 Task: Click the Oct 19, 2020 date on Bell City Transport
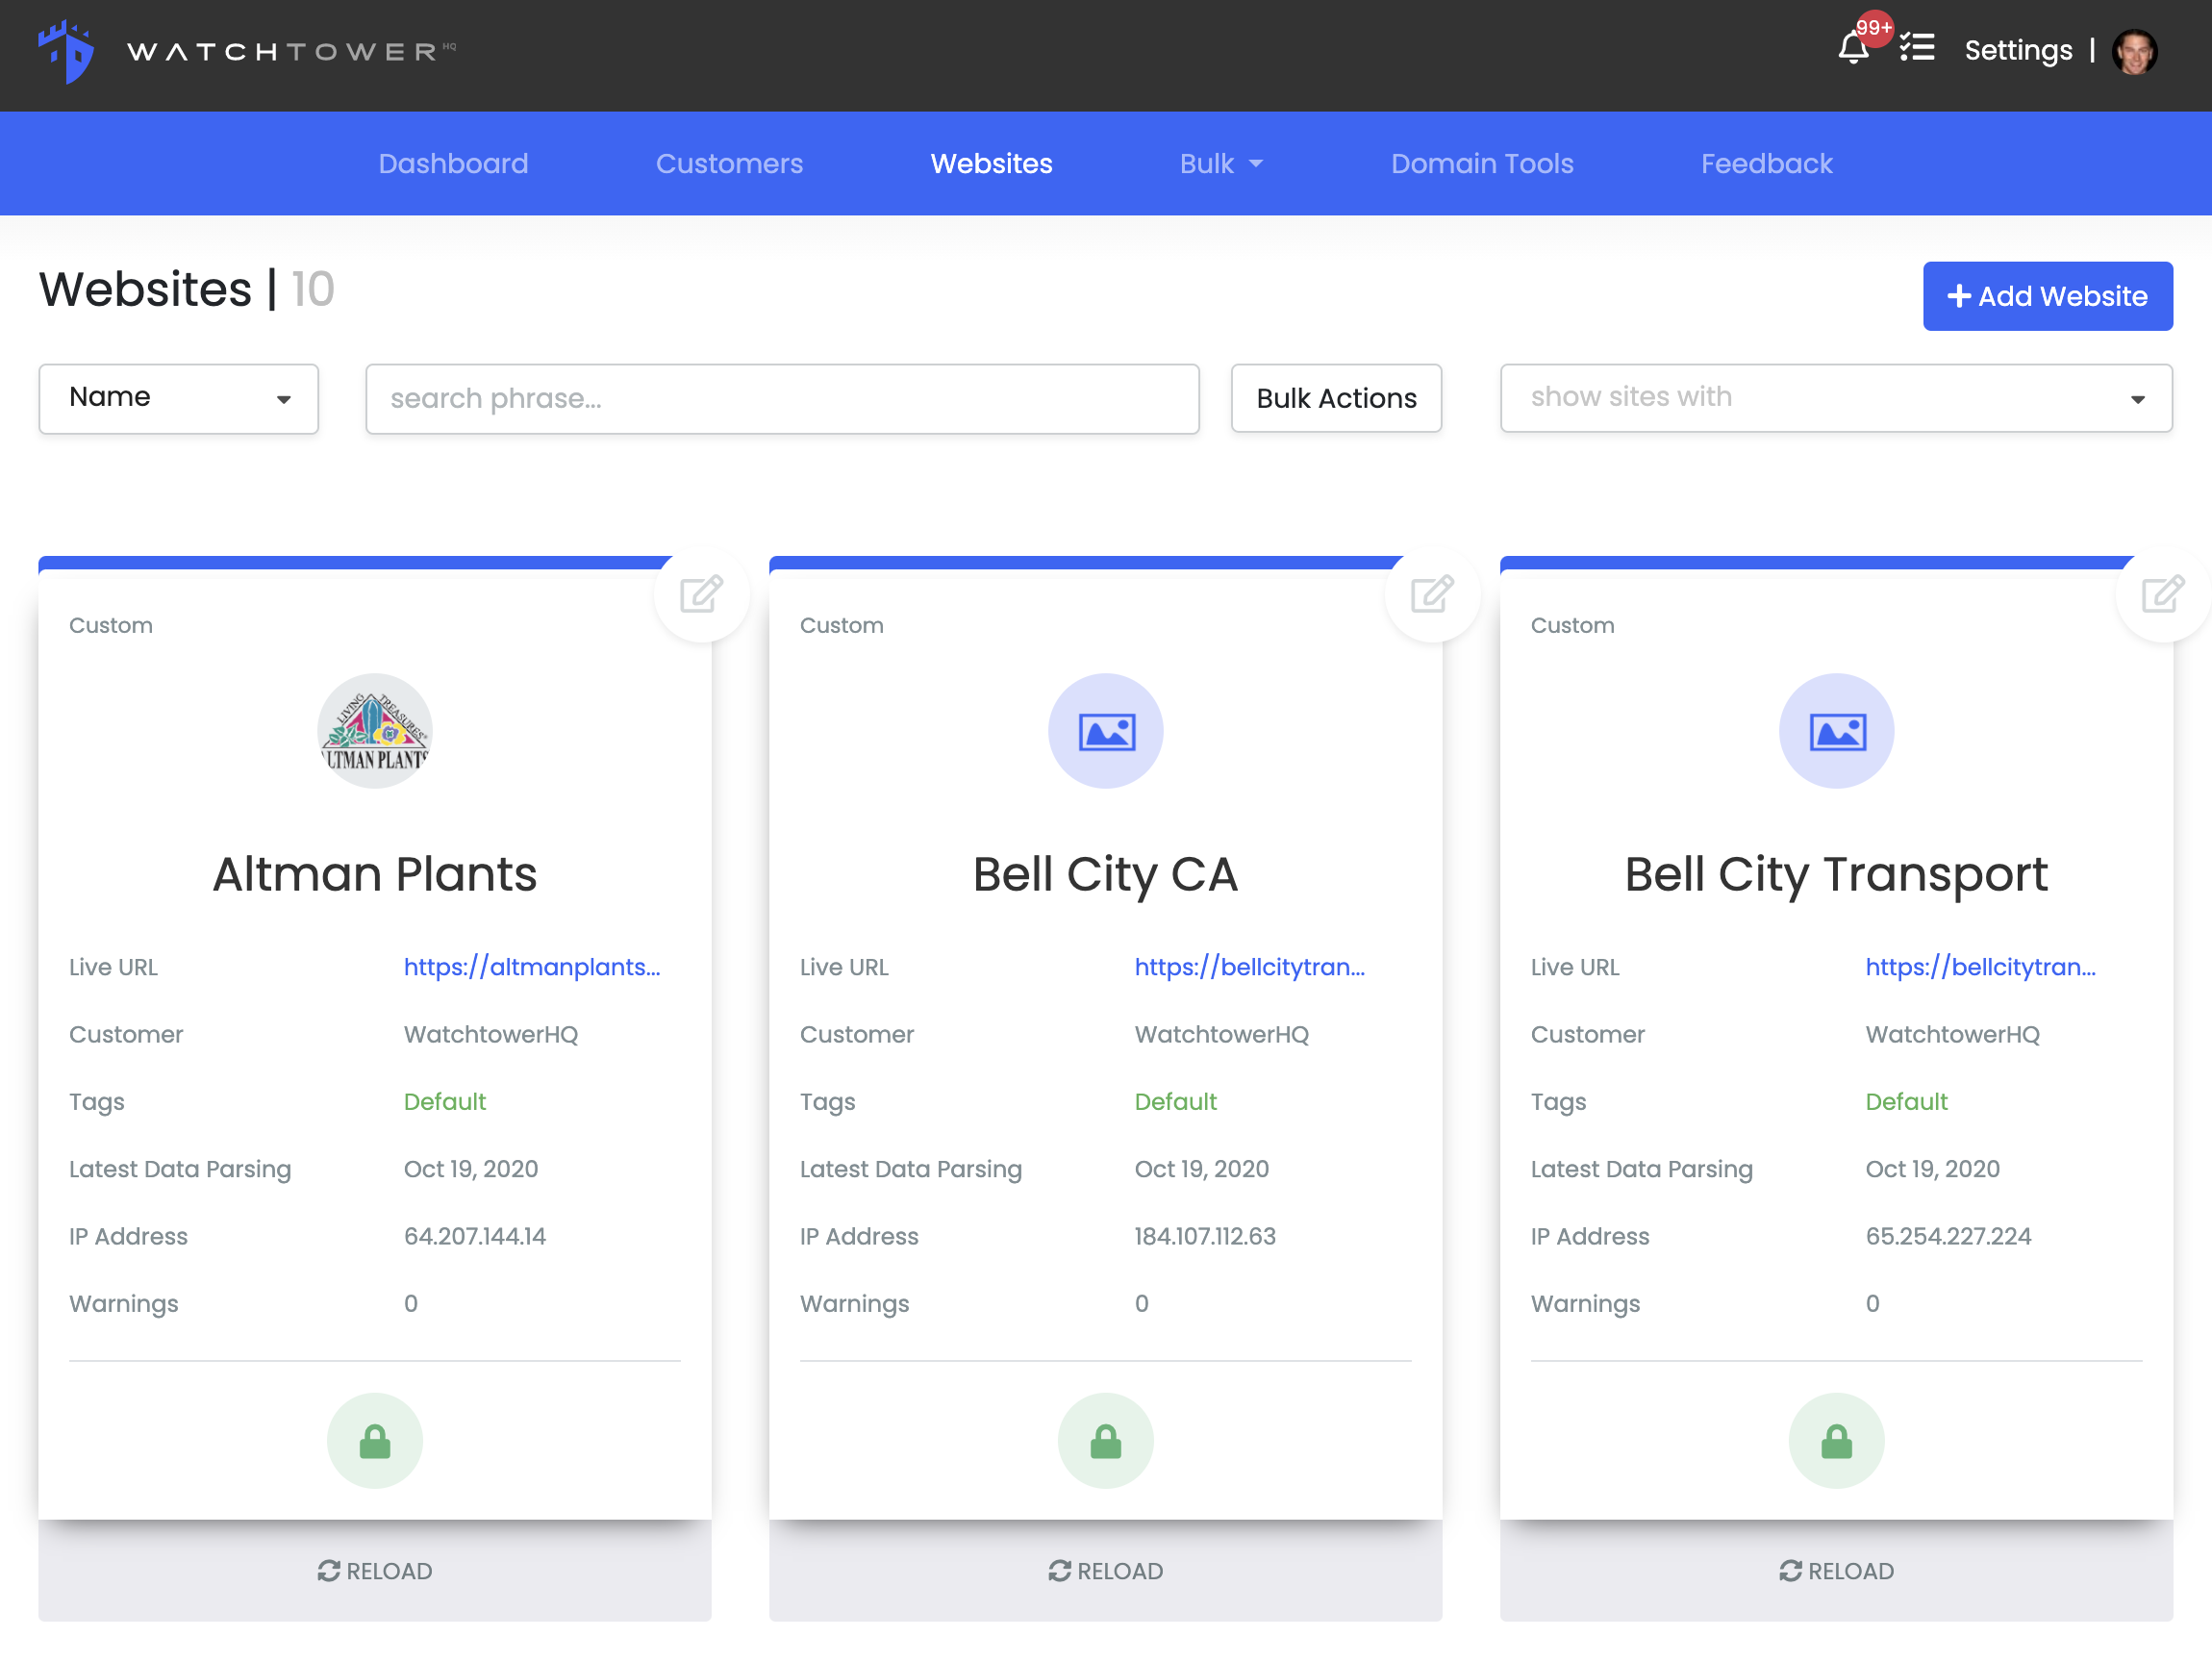click(x=1933, y=1169)
